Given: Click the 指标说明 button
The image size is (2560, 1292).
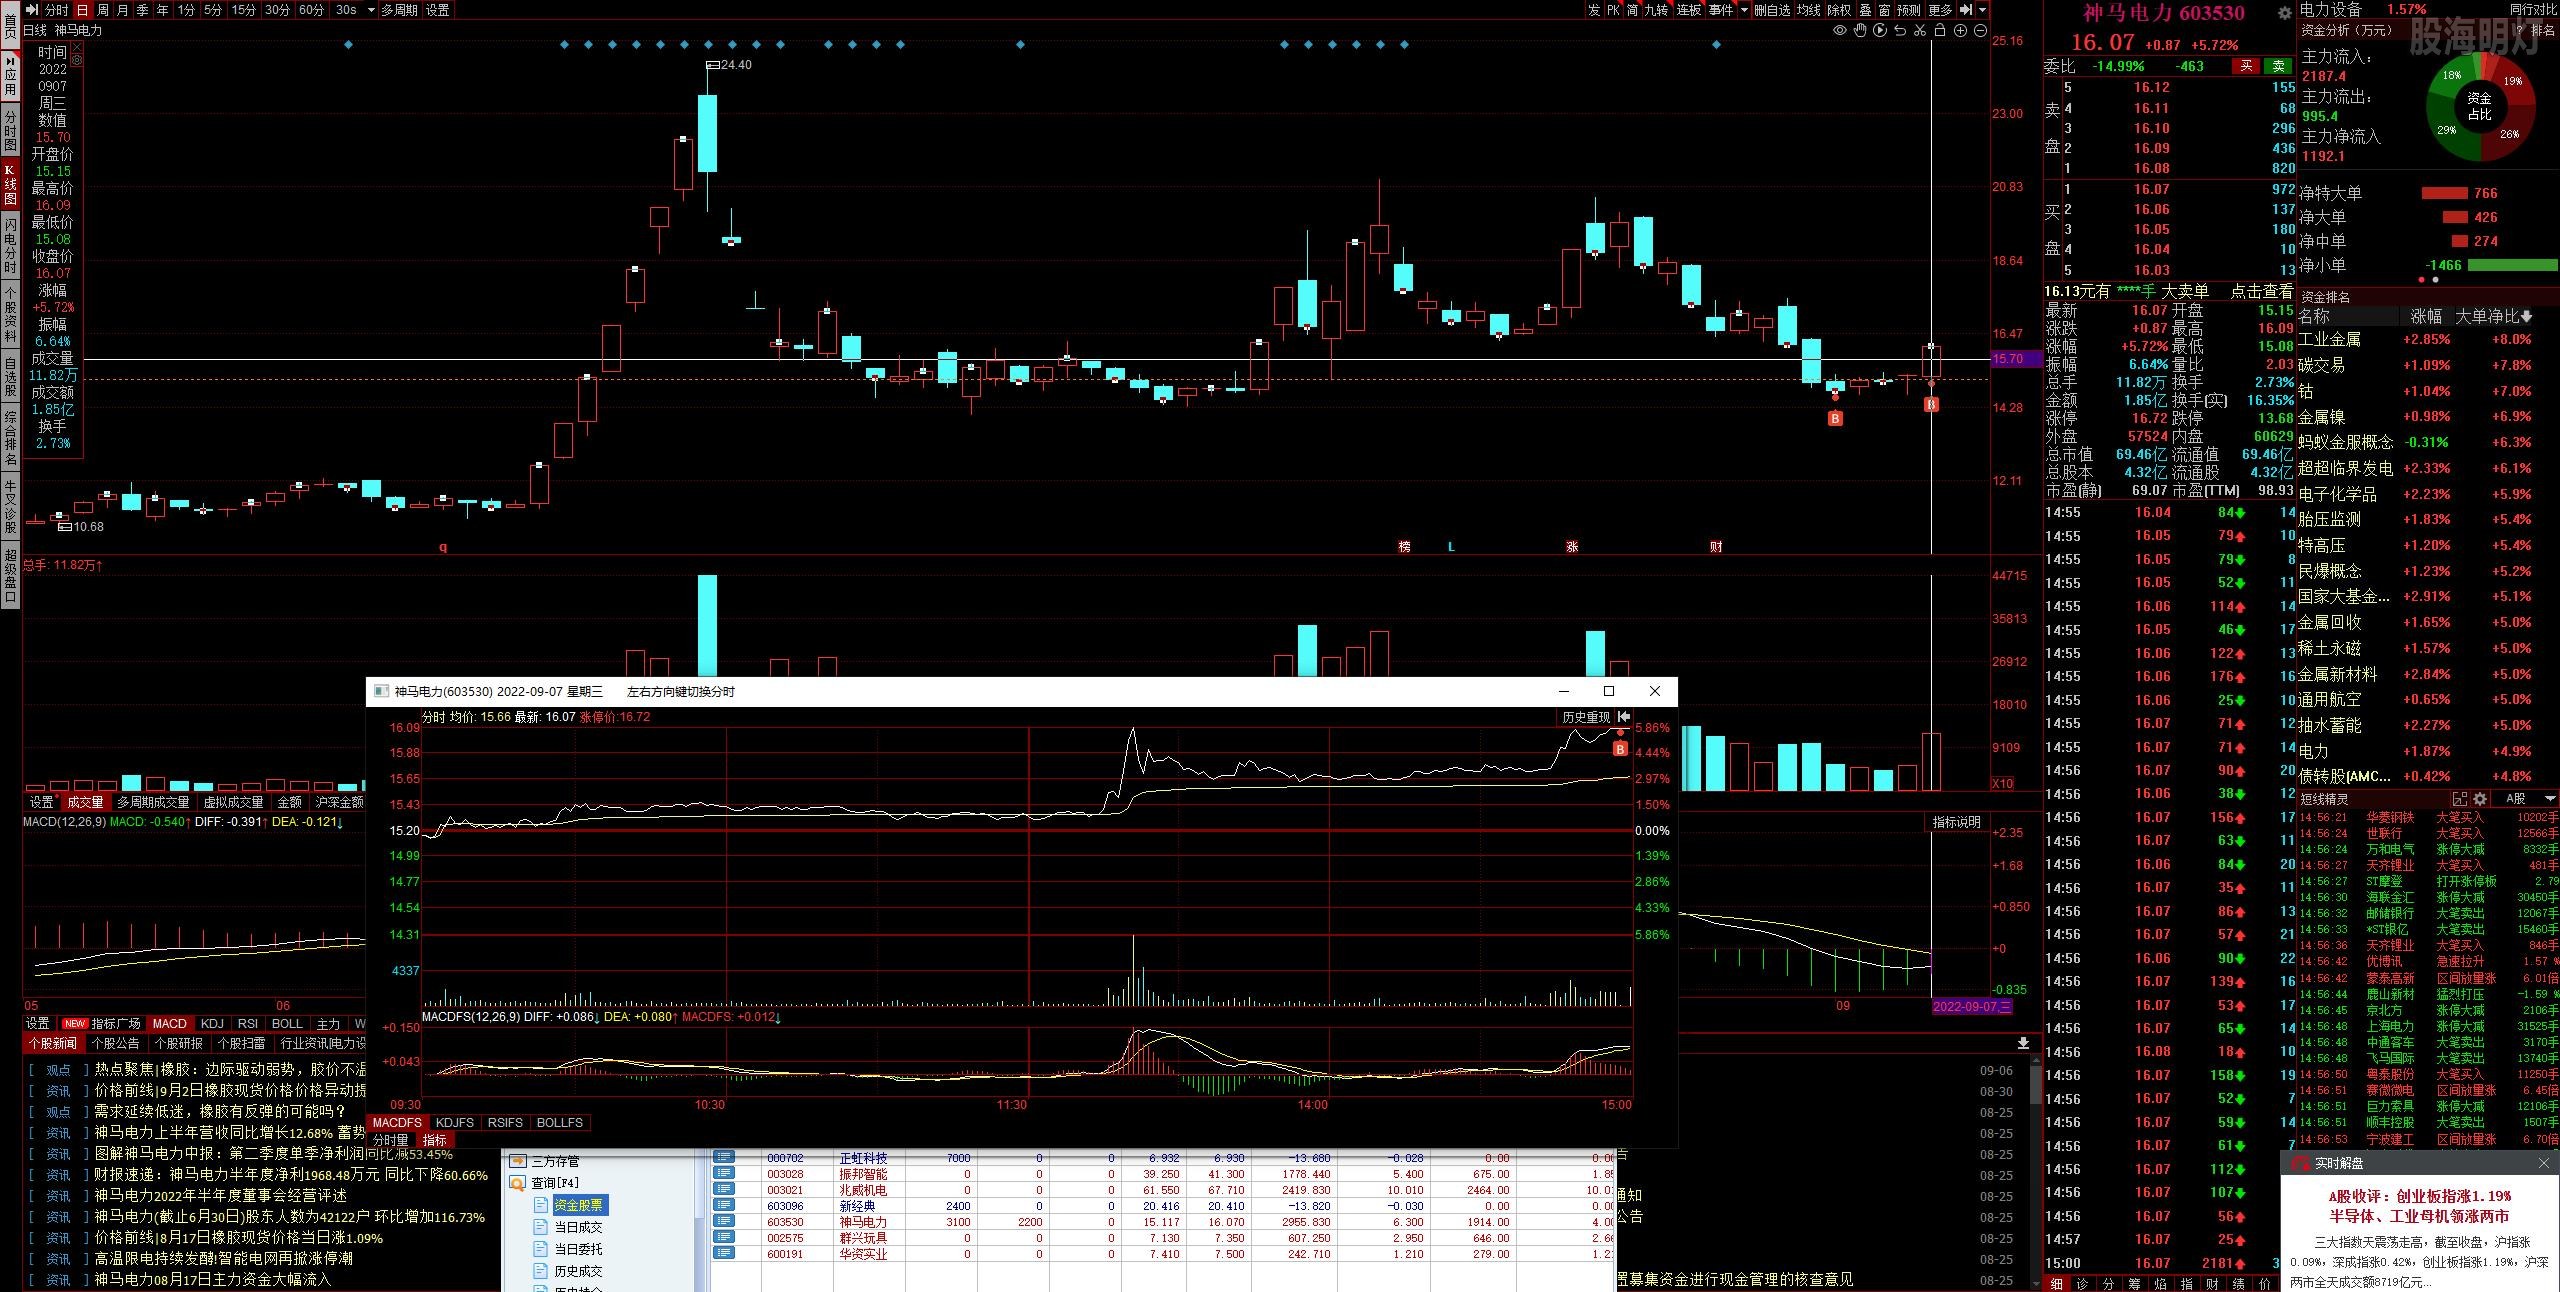Looking at the screenshot, I should click(1956, 822).
